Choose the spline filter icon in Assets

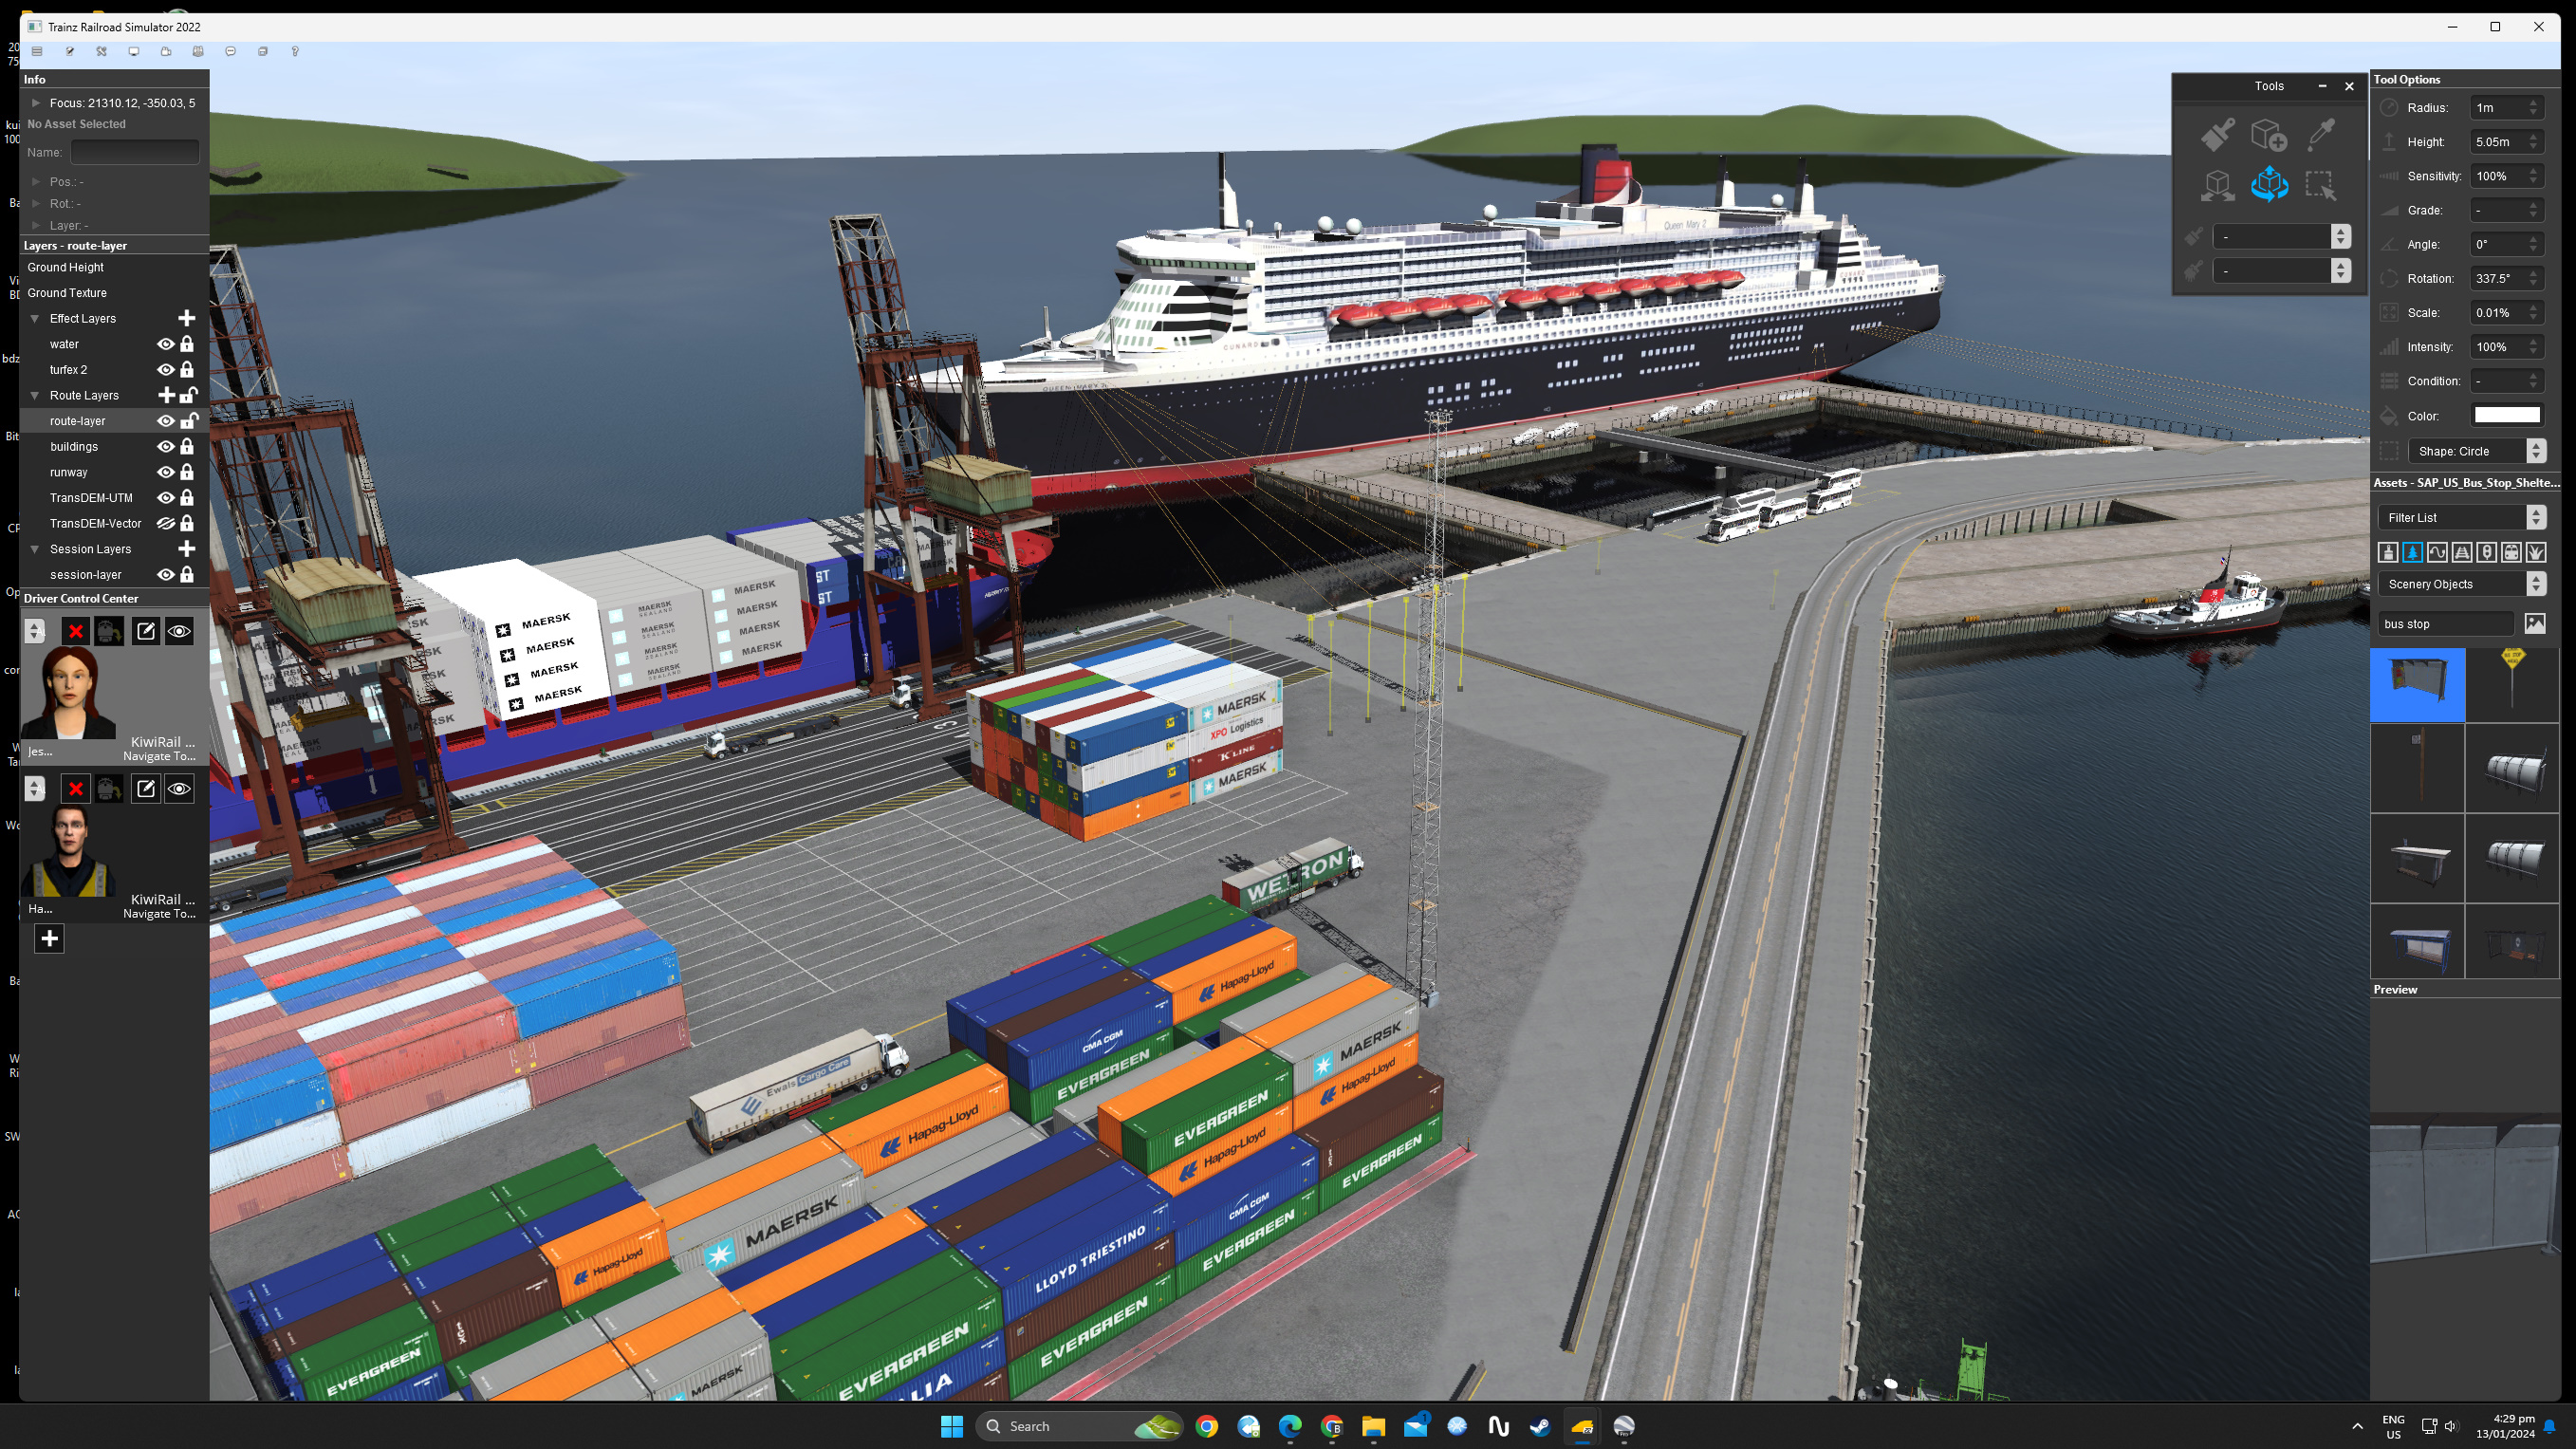coord(2437,552)
